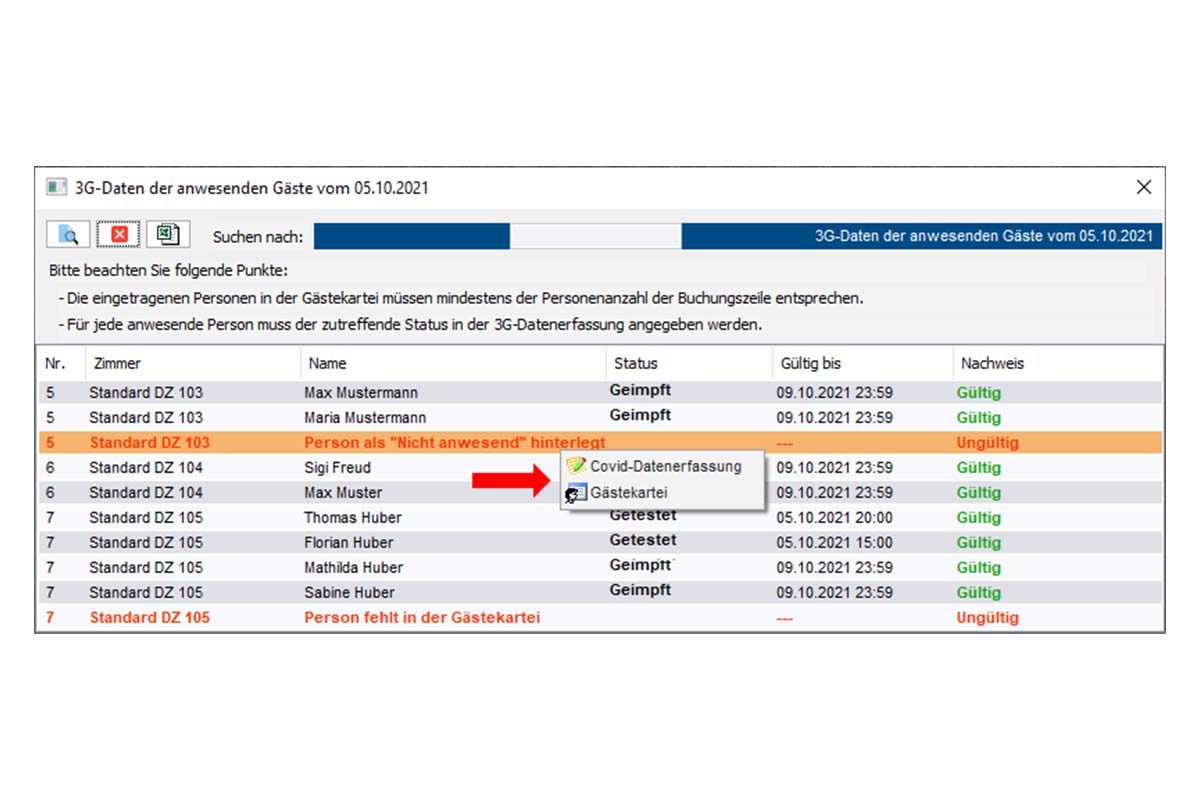Sort by the Zimmer column header
The height and width of the screenshot is (800, 1200).
pyautogui.click(x=117, y=363)
